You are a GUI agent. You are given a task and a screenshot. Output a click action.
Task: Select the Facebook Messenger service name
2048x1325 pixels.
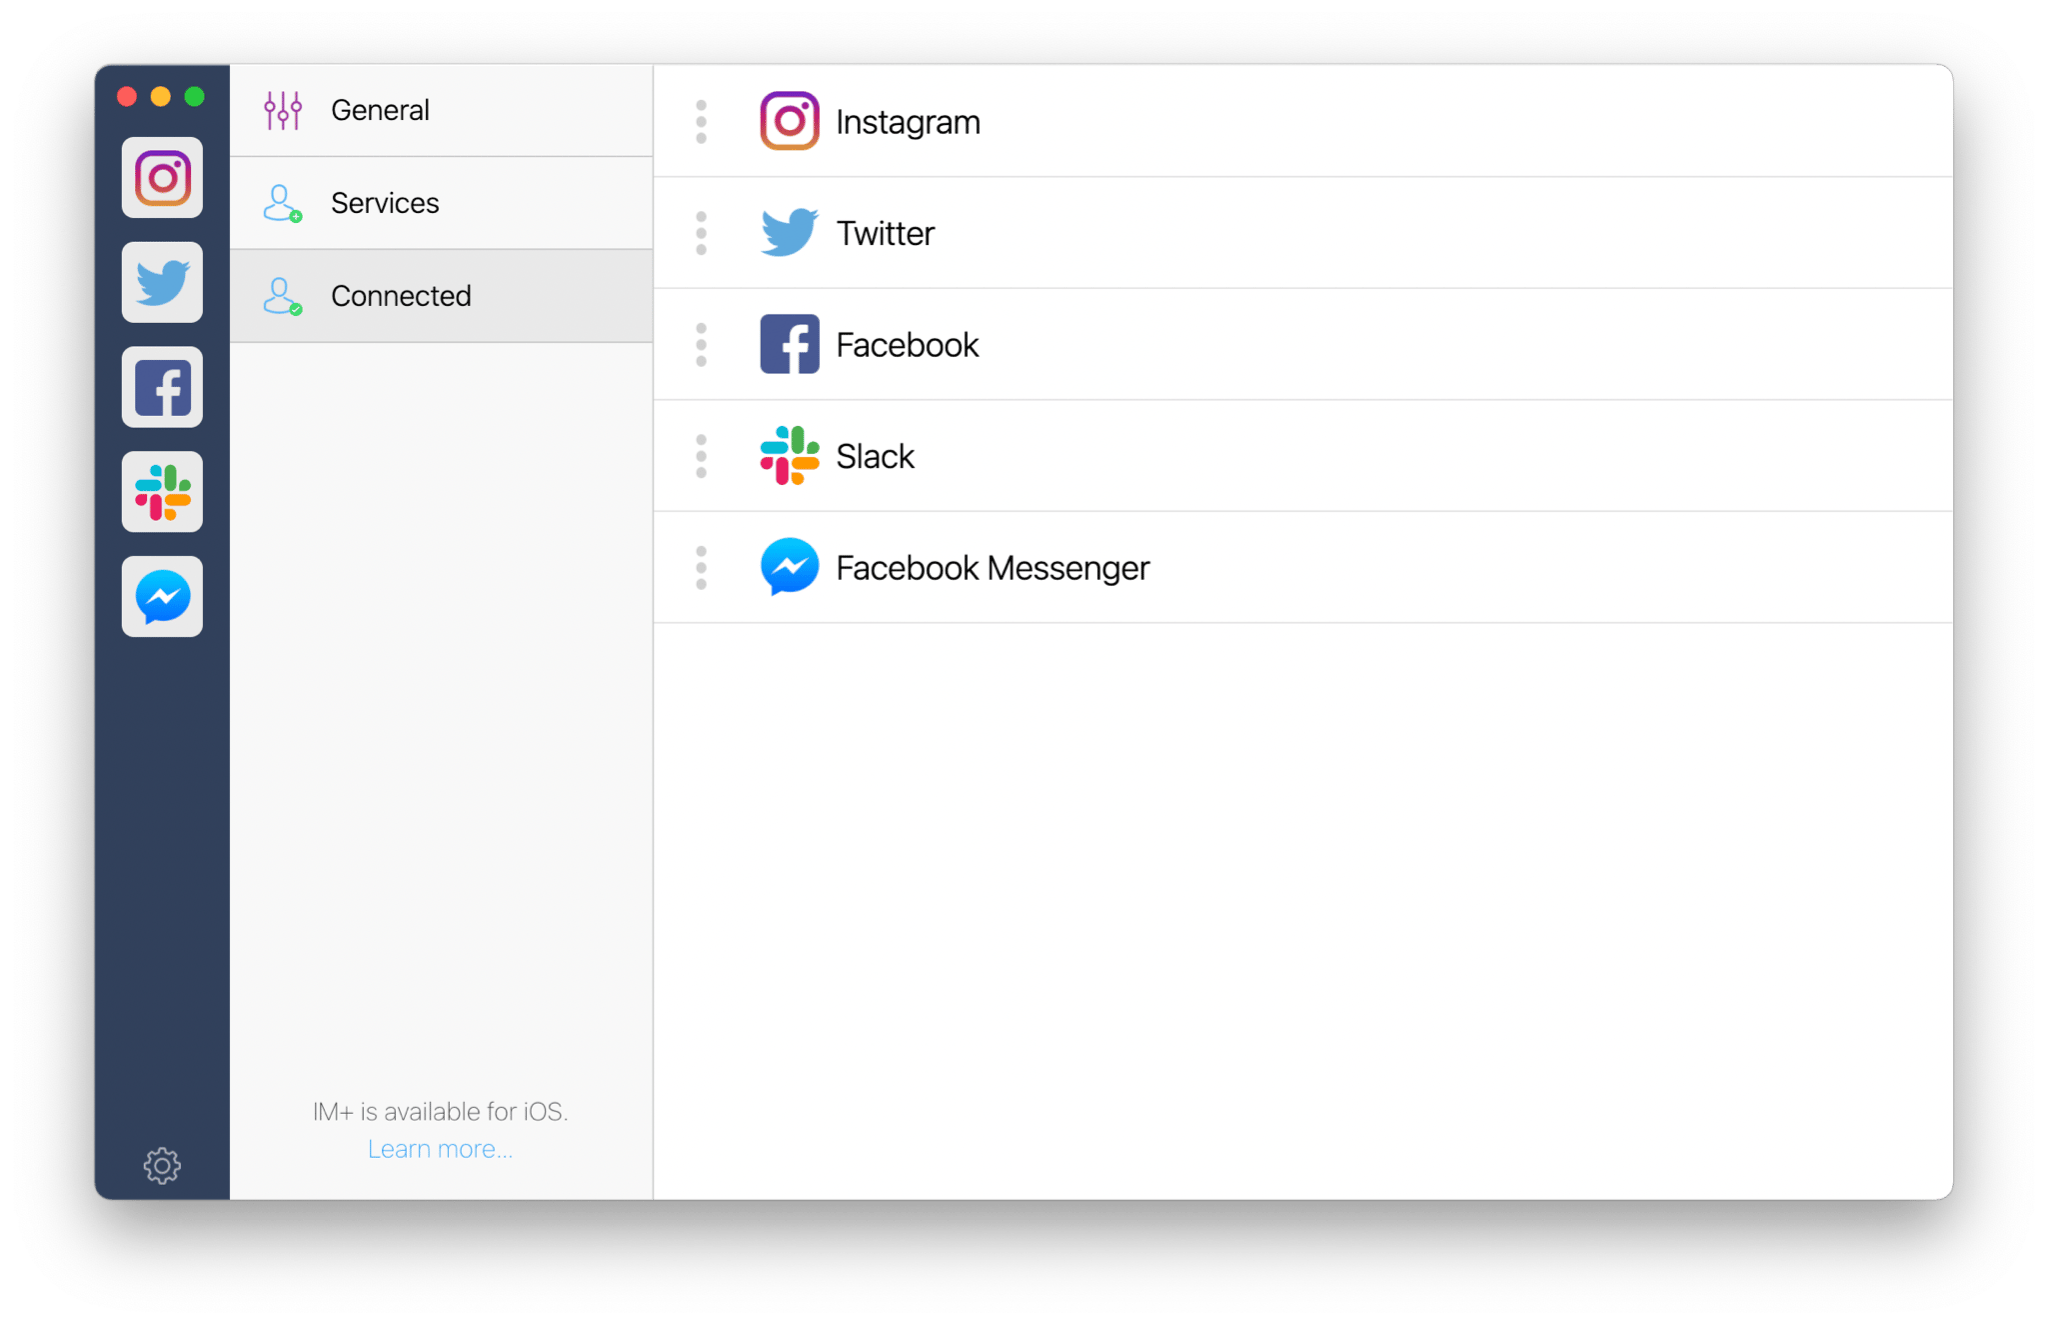coord(993,568)
